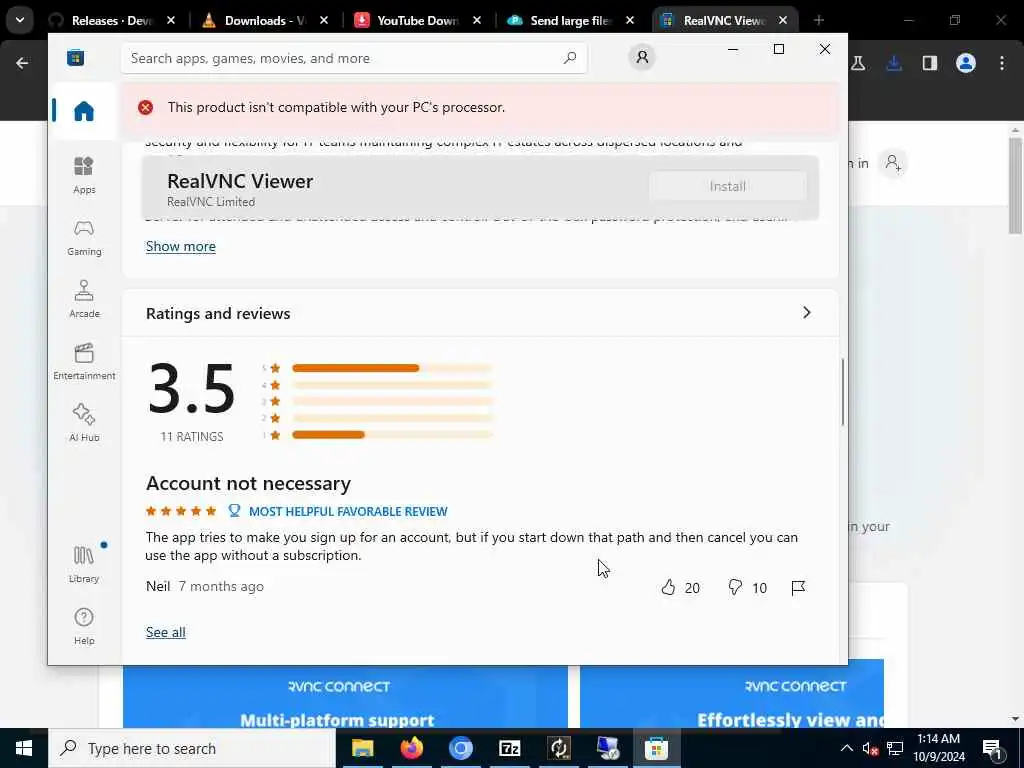
Task: Open a new browser tab
Action: pyautogui.click(x=818, y=20)
